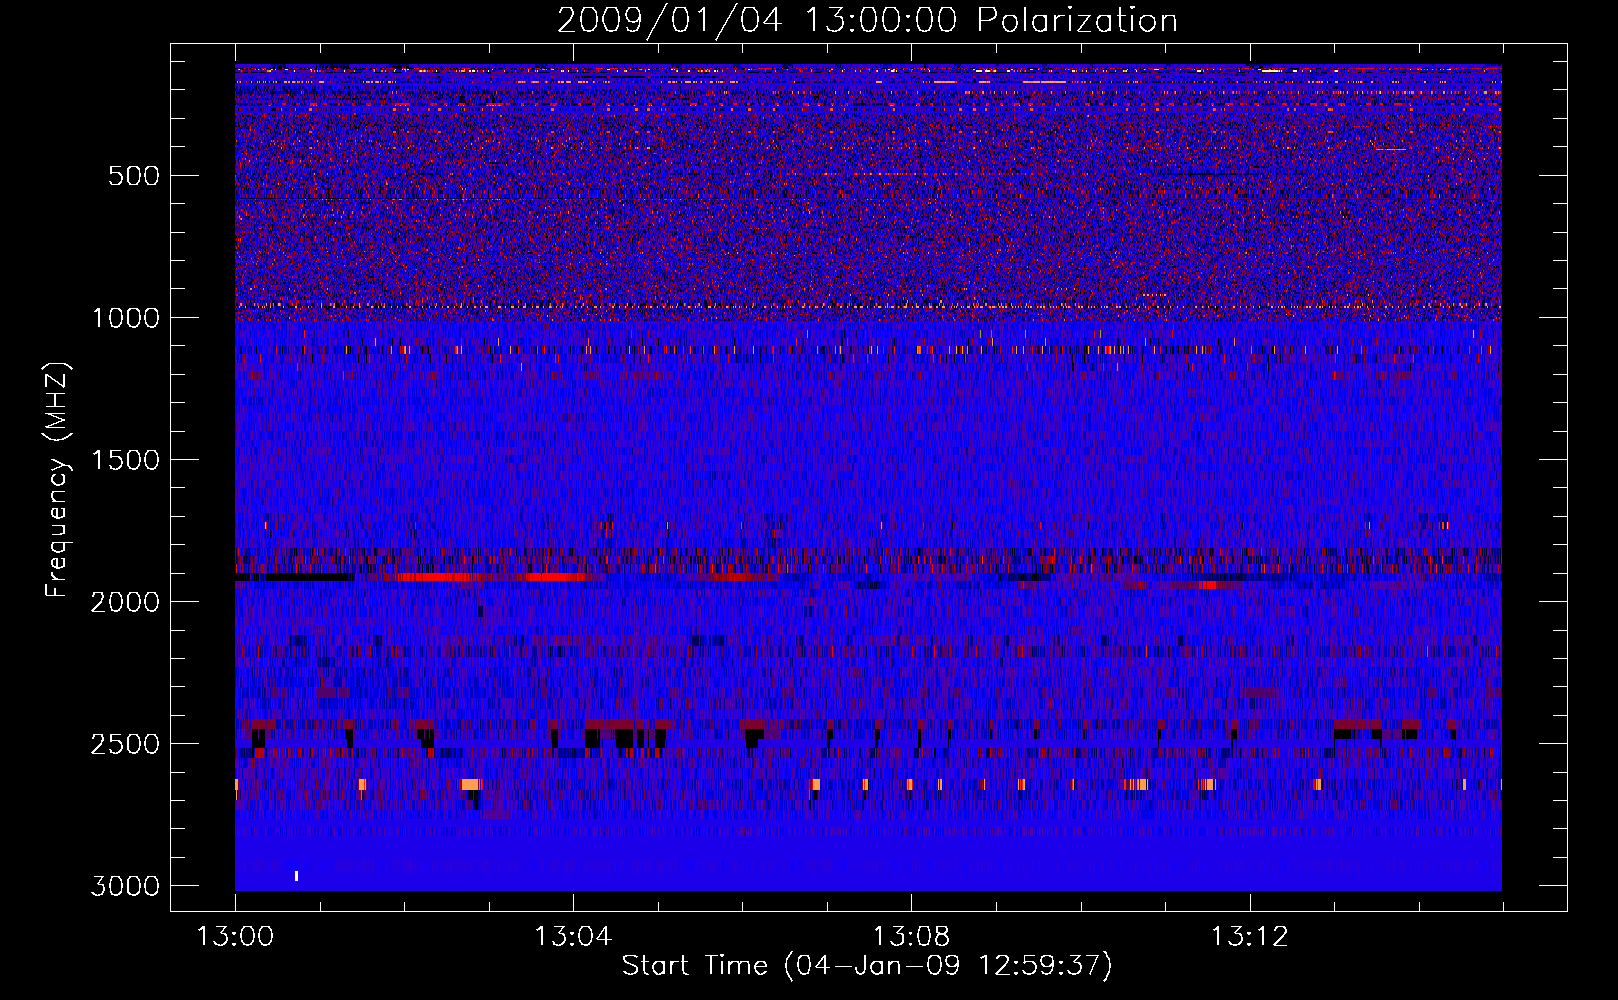Click the 13:12 time tick label
Screen dimensions: 1618x1000
pos(1249,937)
